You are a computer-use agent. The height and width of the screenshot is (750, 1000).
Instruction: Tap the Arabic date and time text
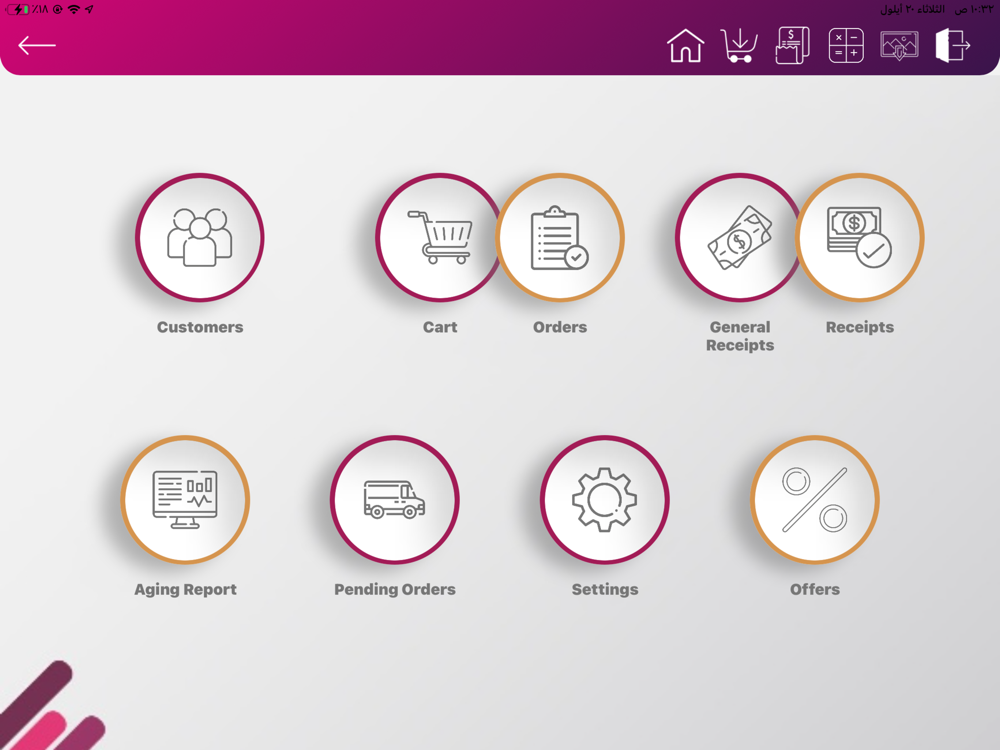click(x=936, y=10)
